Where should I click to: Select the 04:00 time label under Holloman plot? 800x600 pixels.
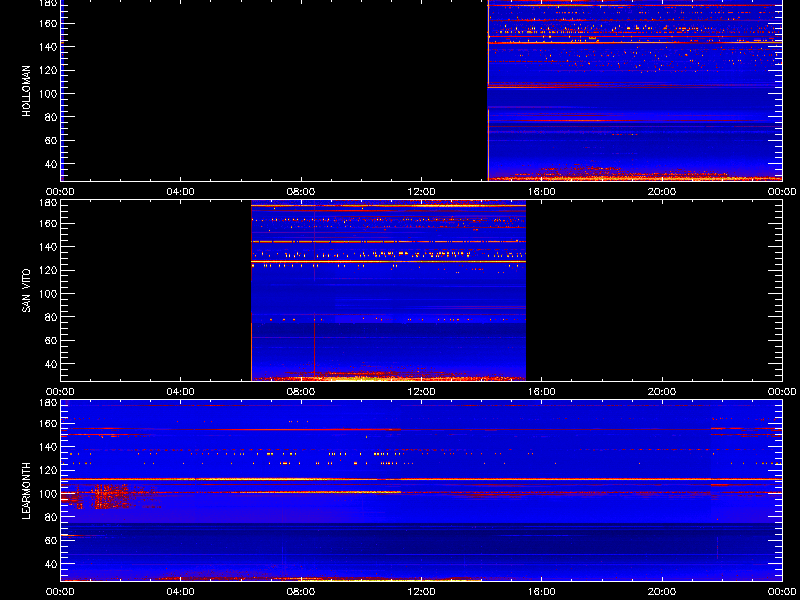pyautogui.click(x=181, y=192)
